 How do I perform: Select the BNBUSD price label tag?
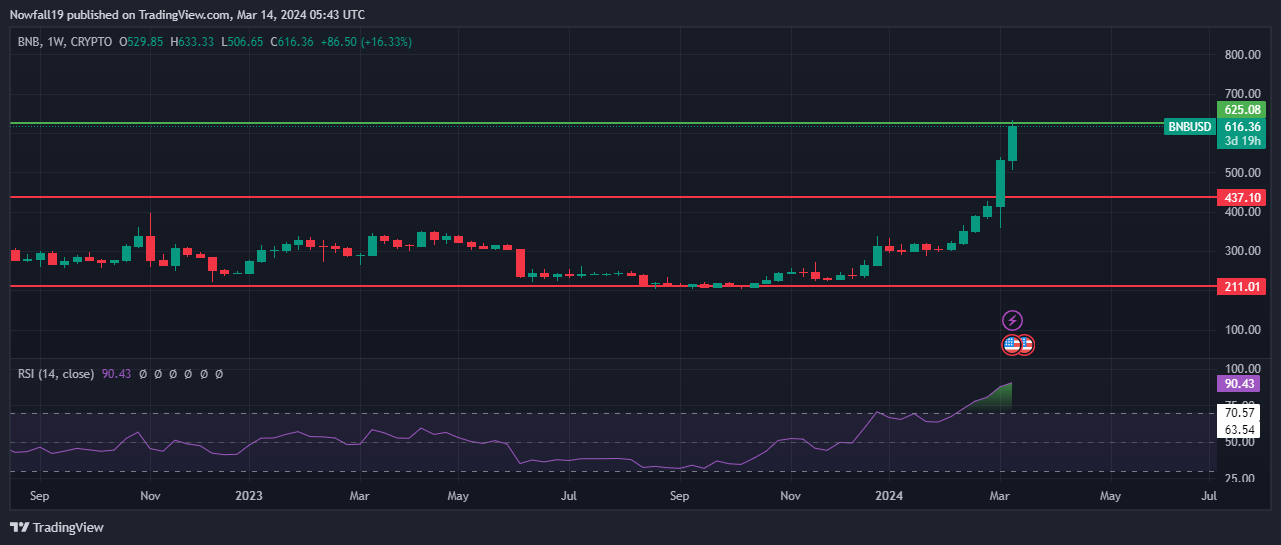coord(1190,127)
